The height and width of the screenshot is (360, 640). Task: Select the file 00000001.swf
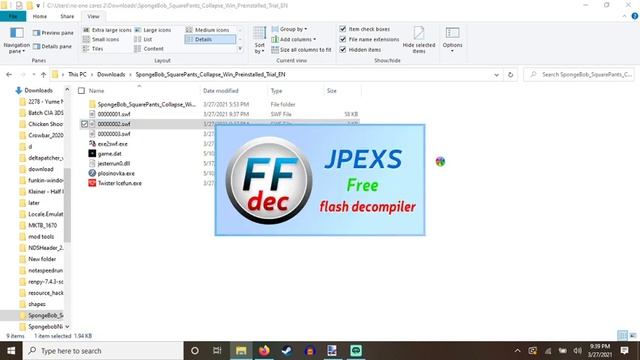[114, 114]
